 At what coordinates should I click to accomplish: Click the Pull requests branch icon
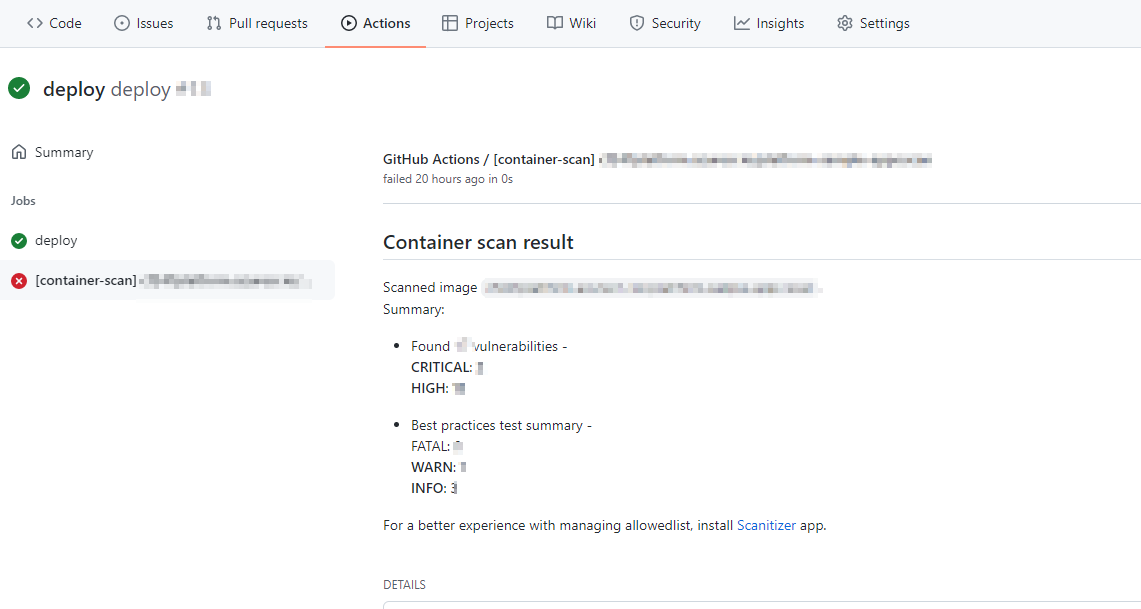pyautogui.click(x=214, y=23)
